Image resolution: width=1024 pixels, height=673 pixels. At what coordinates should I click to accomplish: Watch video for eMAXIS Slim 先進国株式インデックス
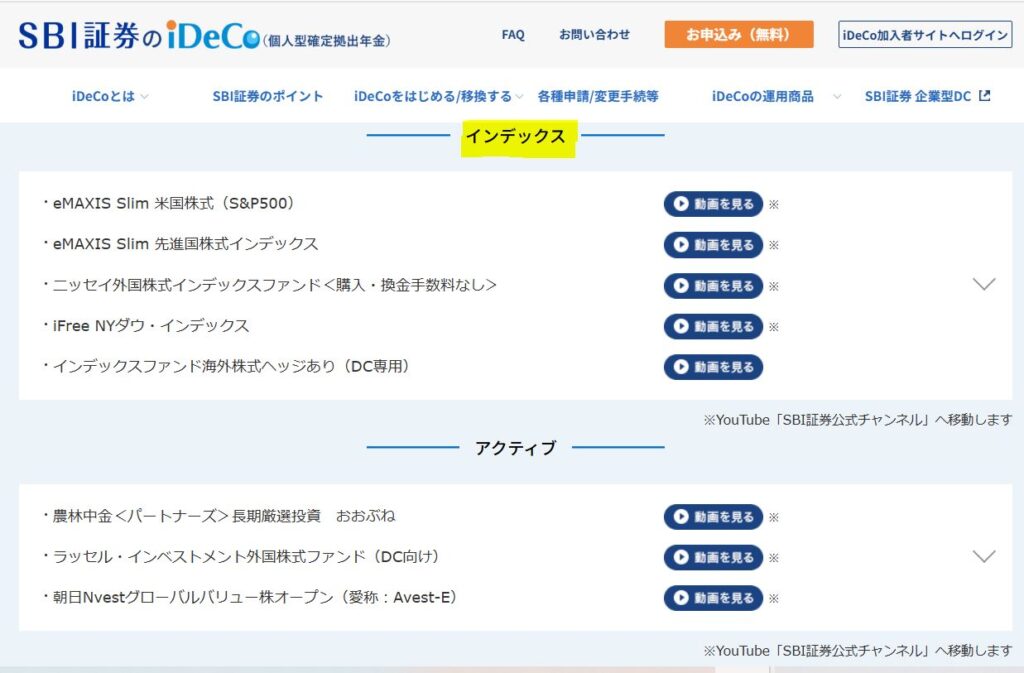coord(713,245)
